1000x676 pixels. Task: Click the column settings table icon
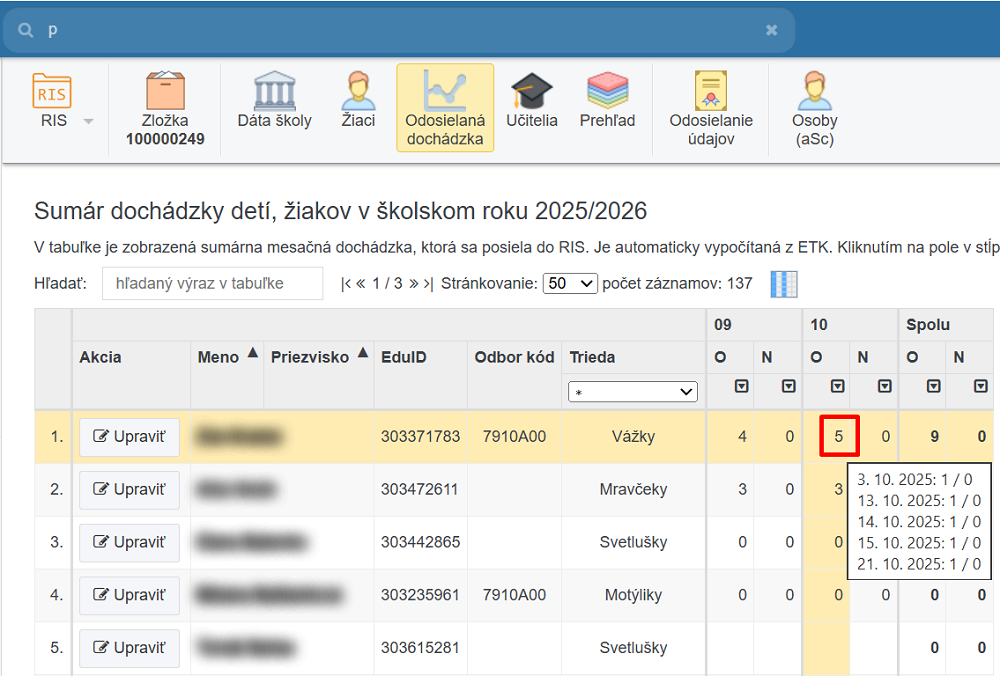point(784,284)
